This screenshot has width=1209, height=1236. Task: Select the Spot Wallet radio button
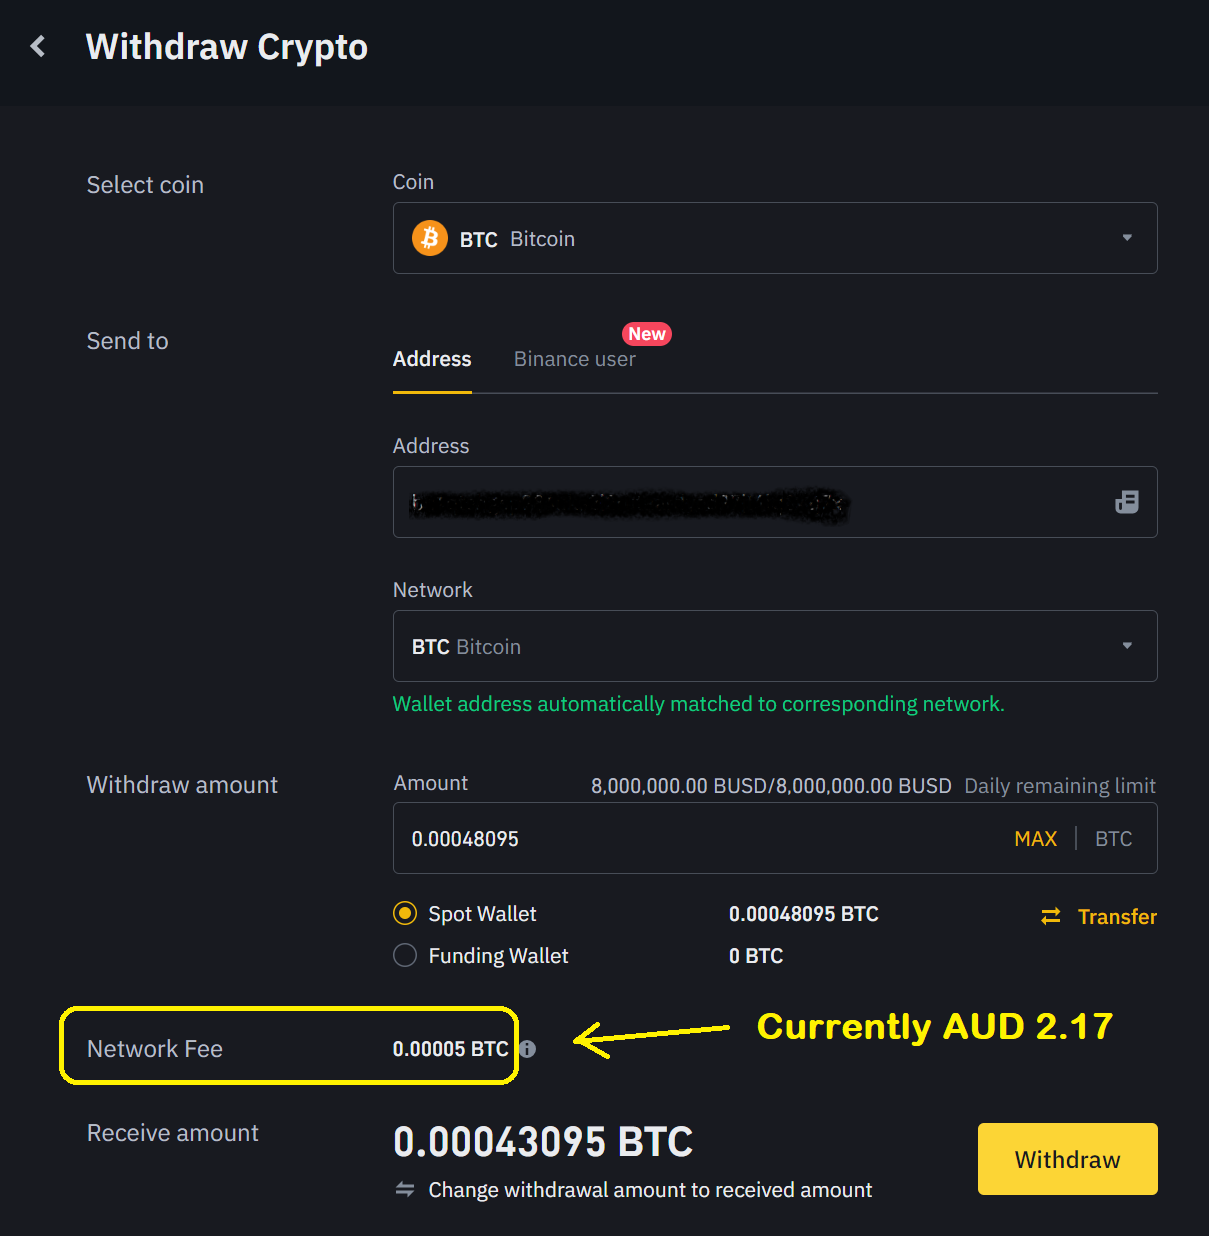pos(404,913)
